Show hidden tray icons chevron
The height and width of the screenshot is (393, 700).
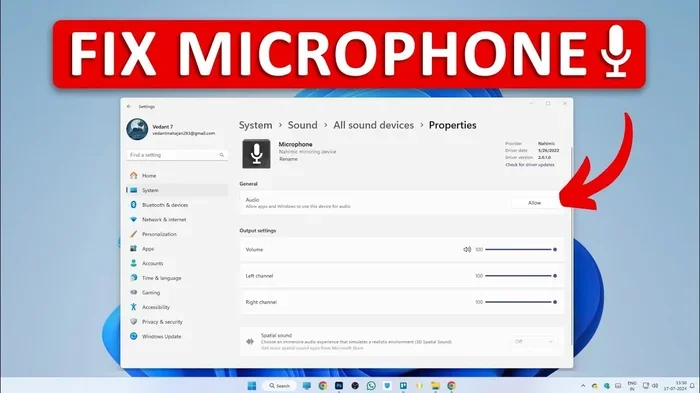click(583, 385)
